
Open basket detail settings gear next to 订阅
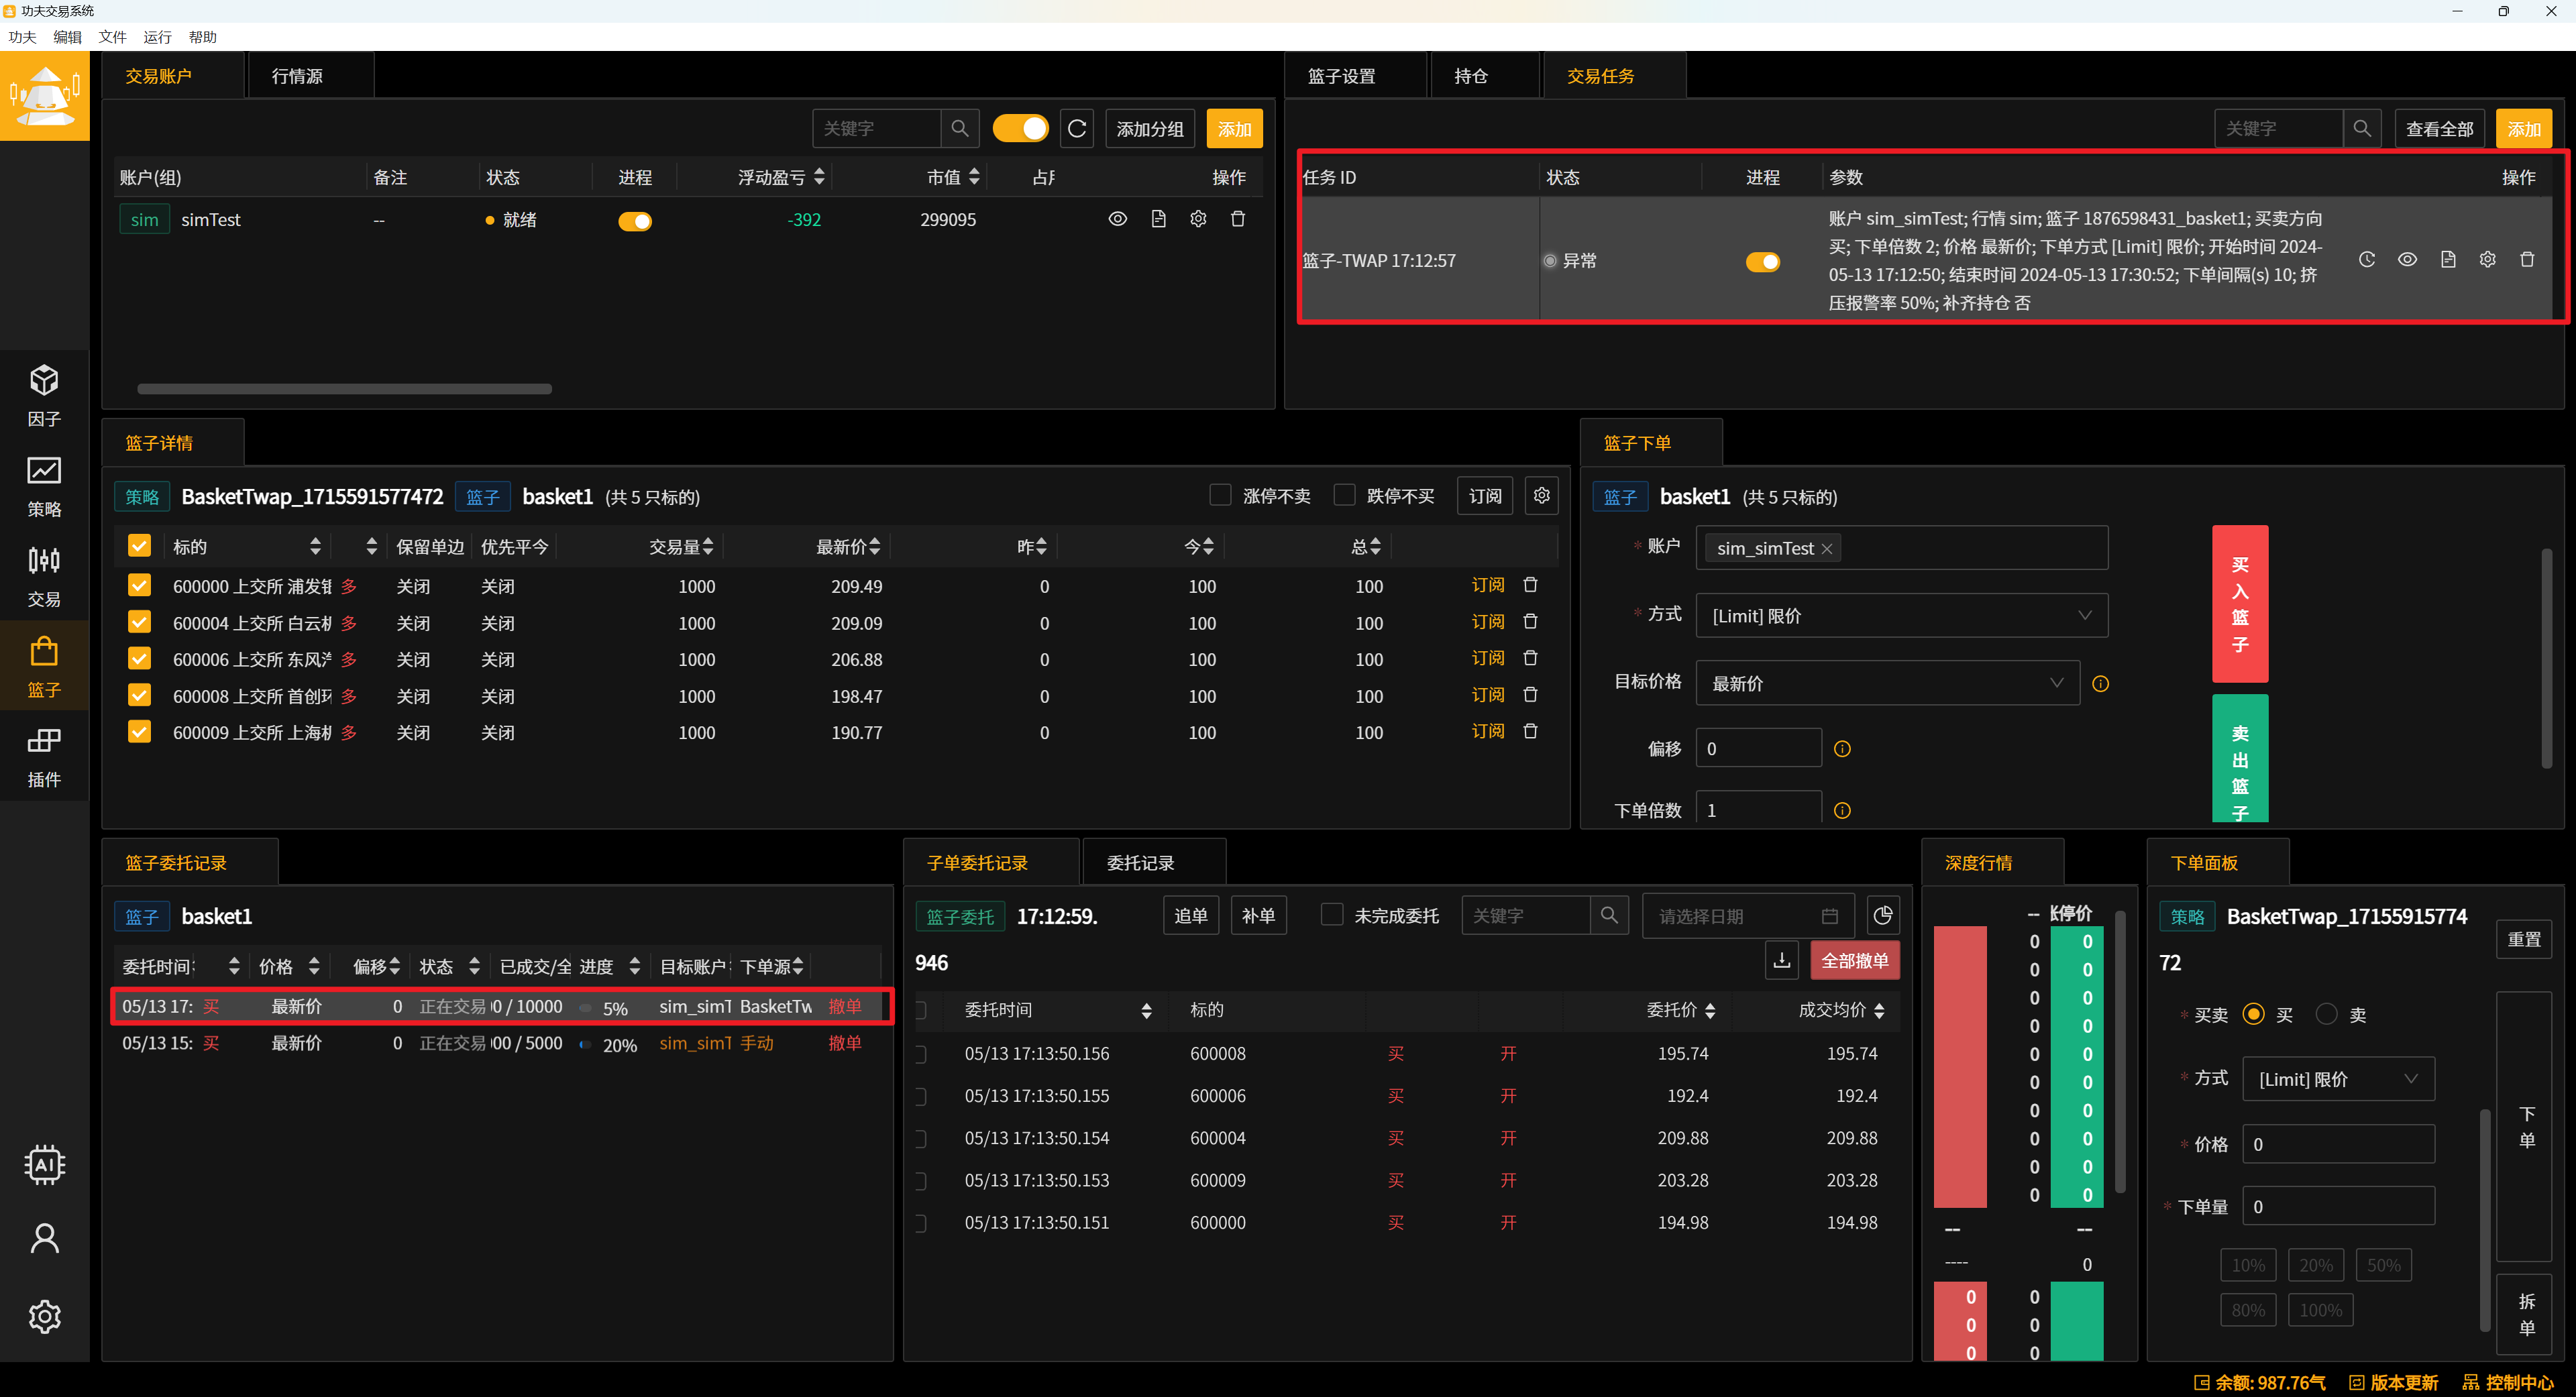(1542, 496)
